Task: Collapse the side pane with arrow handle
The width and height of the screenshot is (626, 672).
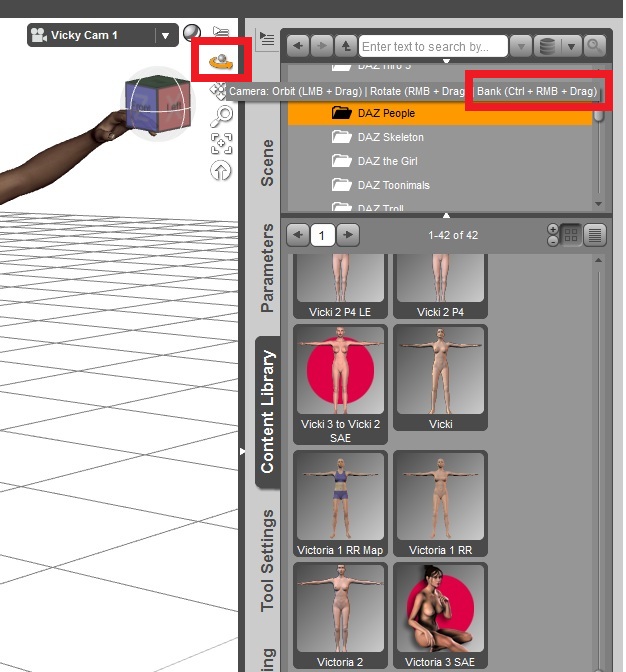Action: tap(242, 451)
